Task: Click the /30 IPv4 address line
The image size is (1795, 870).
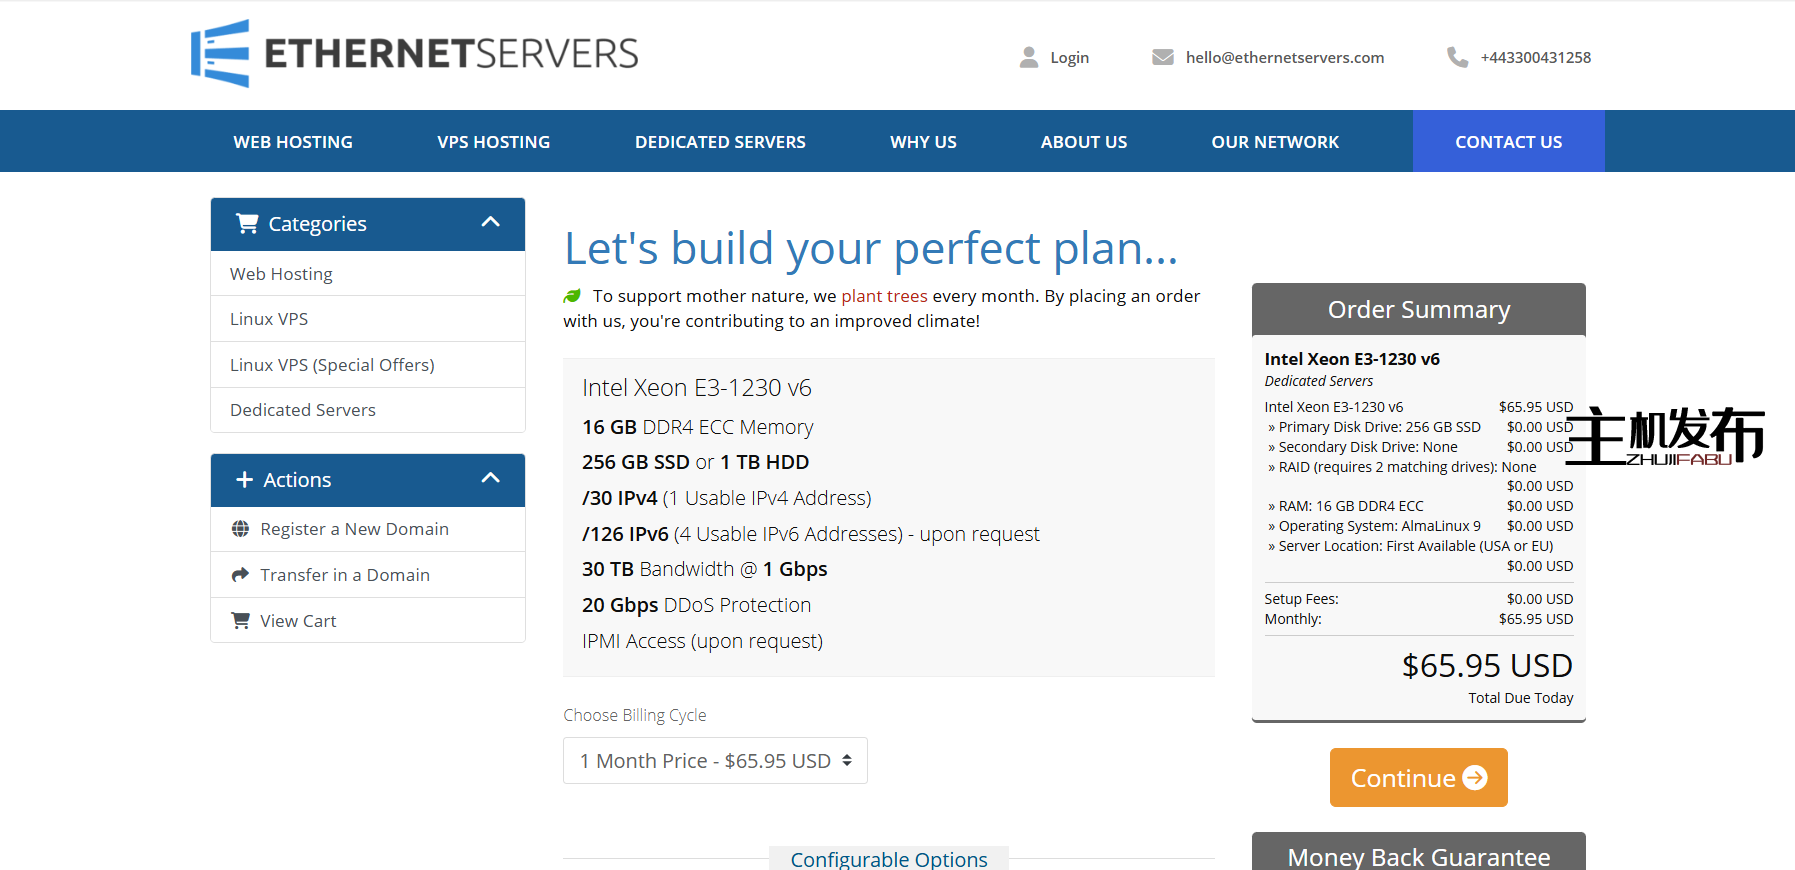Action: click(x=727, y=498)
